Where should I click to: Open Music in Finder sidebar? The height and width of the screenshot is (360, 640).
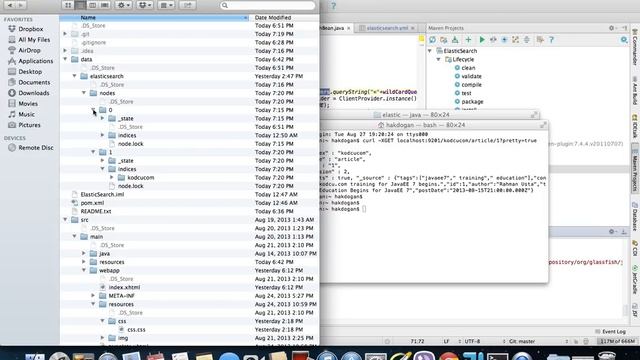click(x=22, y=114)
